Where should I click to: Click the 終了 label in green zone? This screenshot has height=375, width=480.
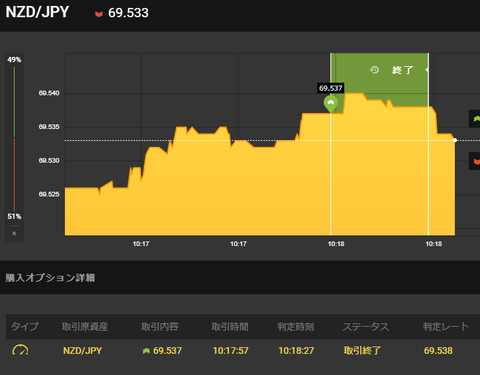[403, 70]
